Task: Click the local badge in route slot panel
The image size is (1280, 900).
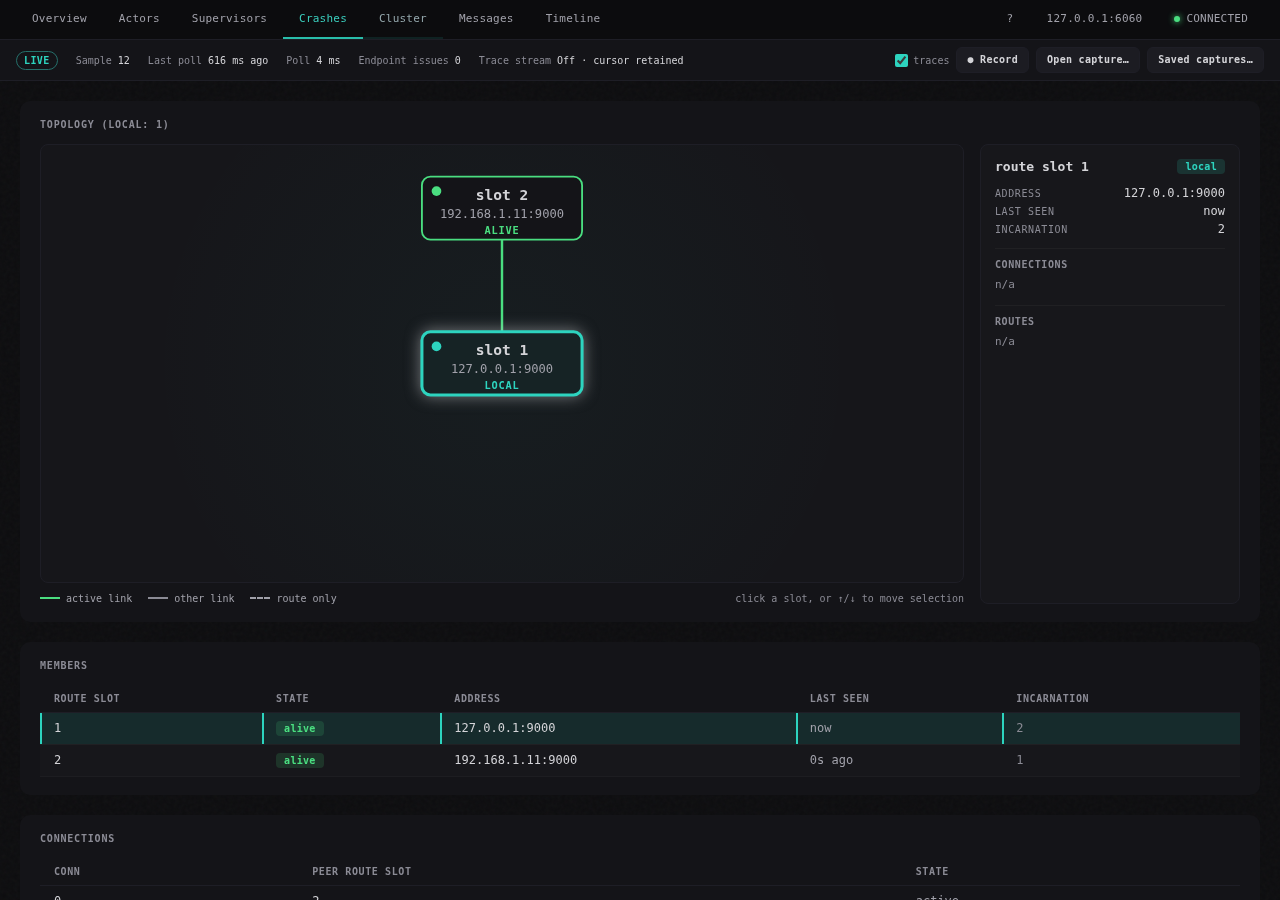Action: [x=1201, y=166]
